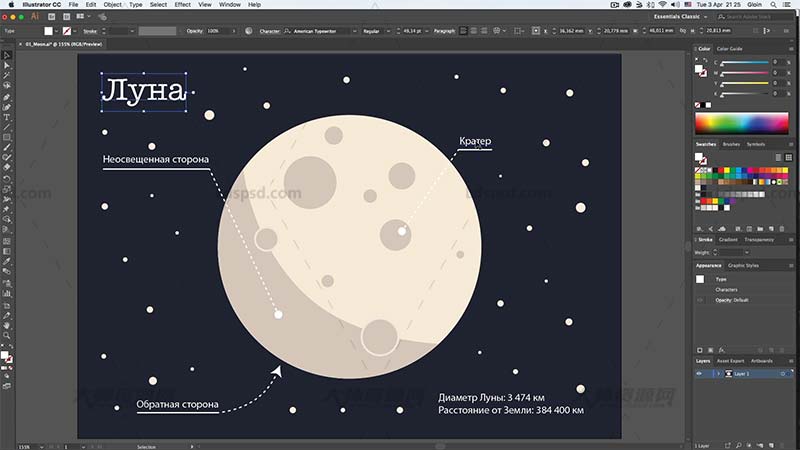
Task: Switch to the Brushes tab
Action: click(x=731, y=144)
